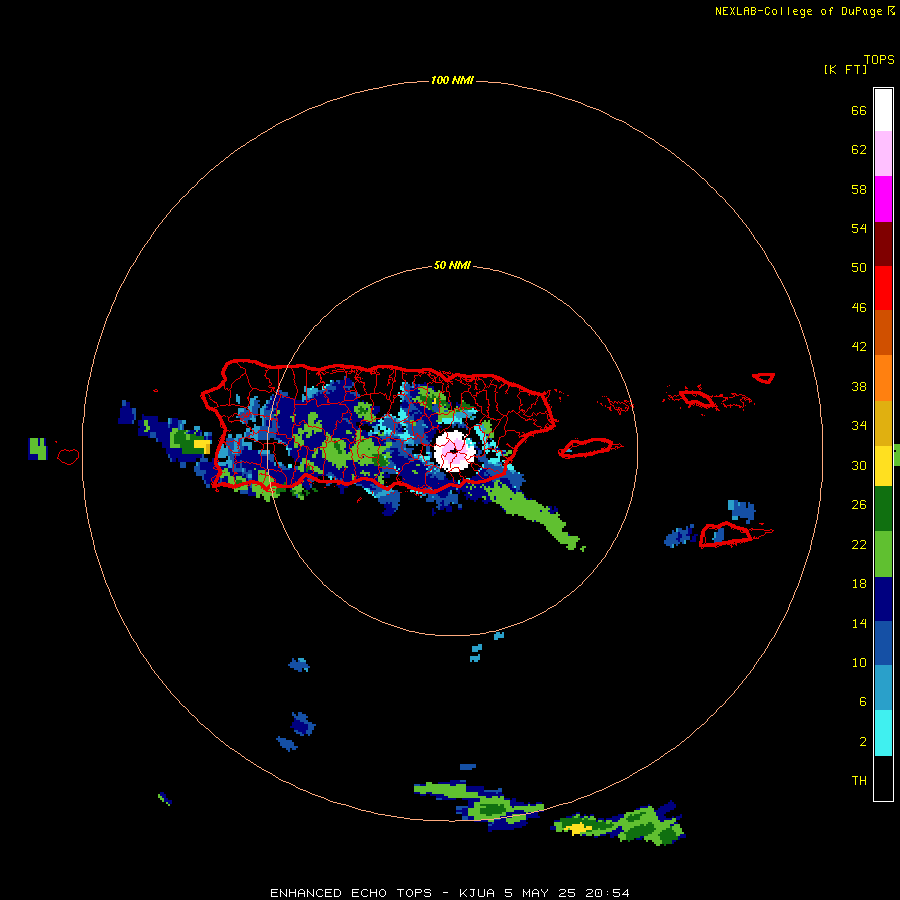Pick the bright yellow legend swatch
The width and height of the screenshot is (900, 900).
coord(883,466)
